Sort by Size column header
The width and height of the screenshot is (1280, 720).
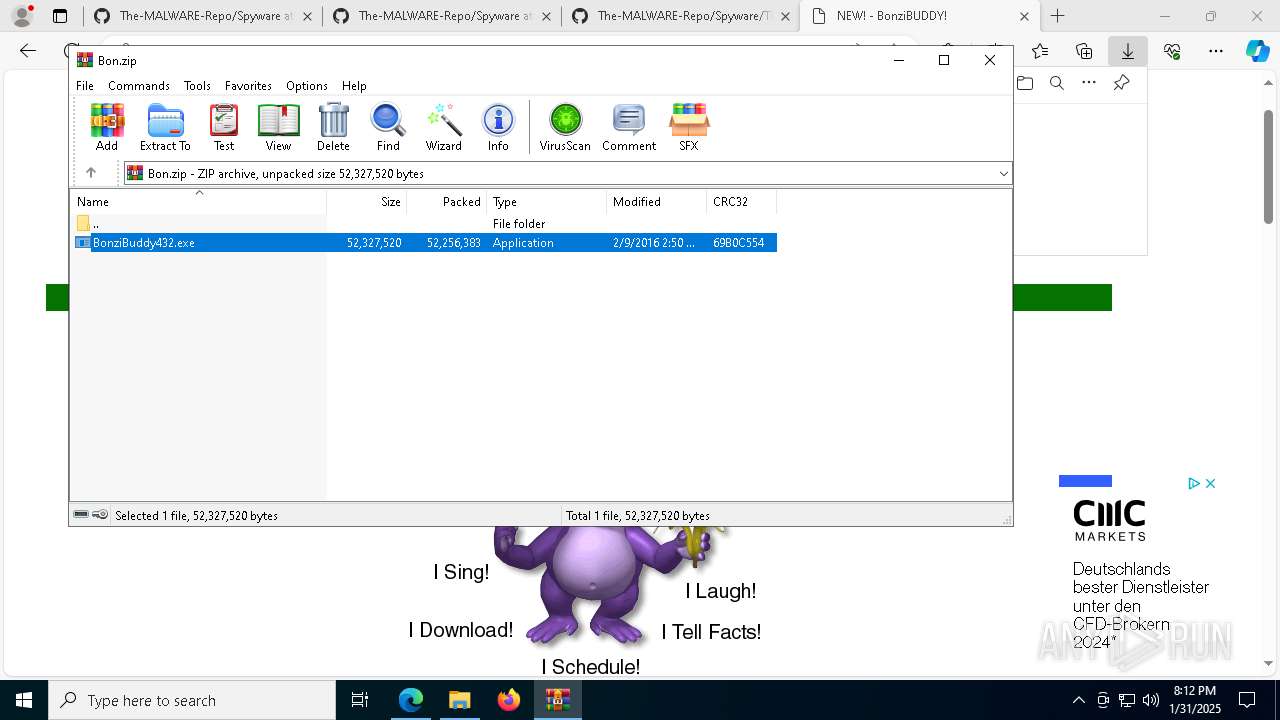point(366,202)
